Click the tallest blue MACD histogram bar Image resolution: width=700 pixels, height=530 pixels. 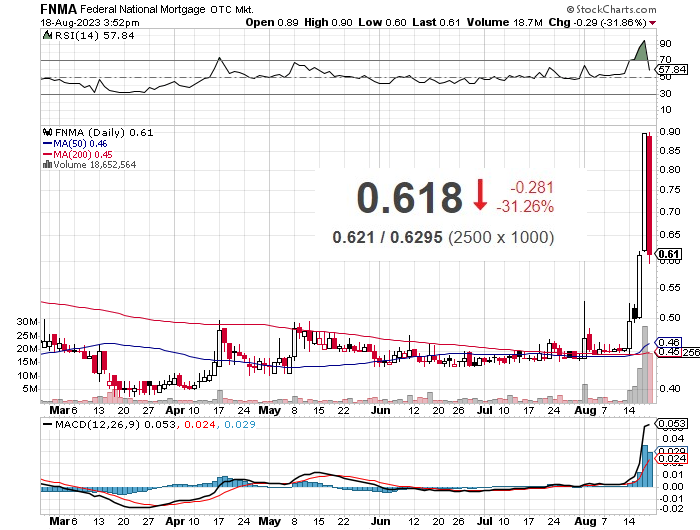pos(645,466)
